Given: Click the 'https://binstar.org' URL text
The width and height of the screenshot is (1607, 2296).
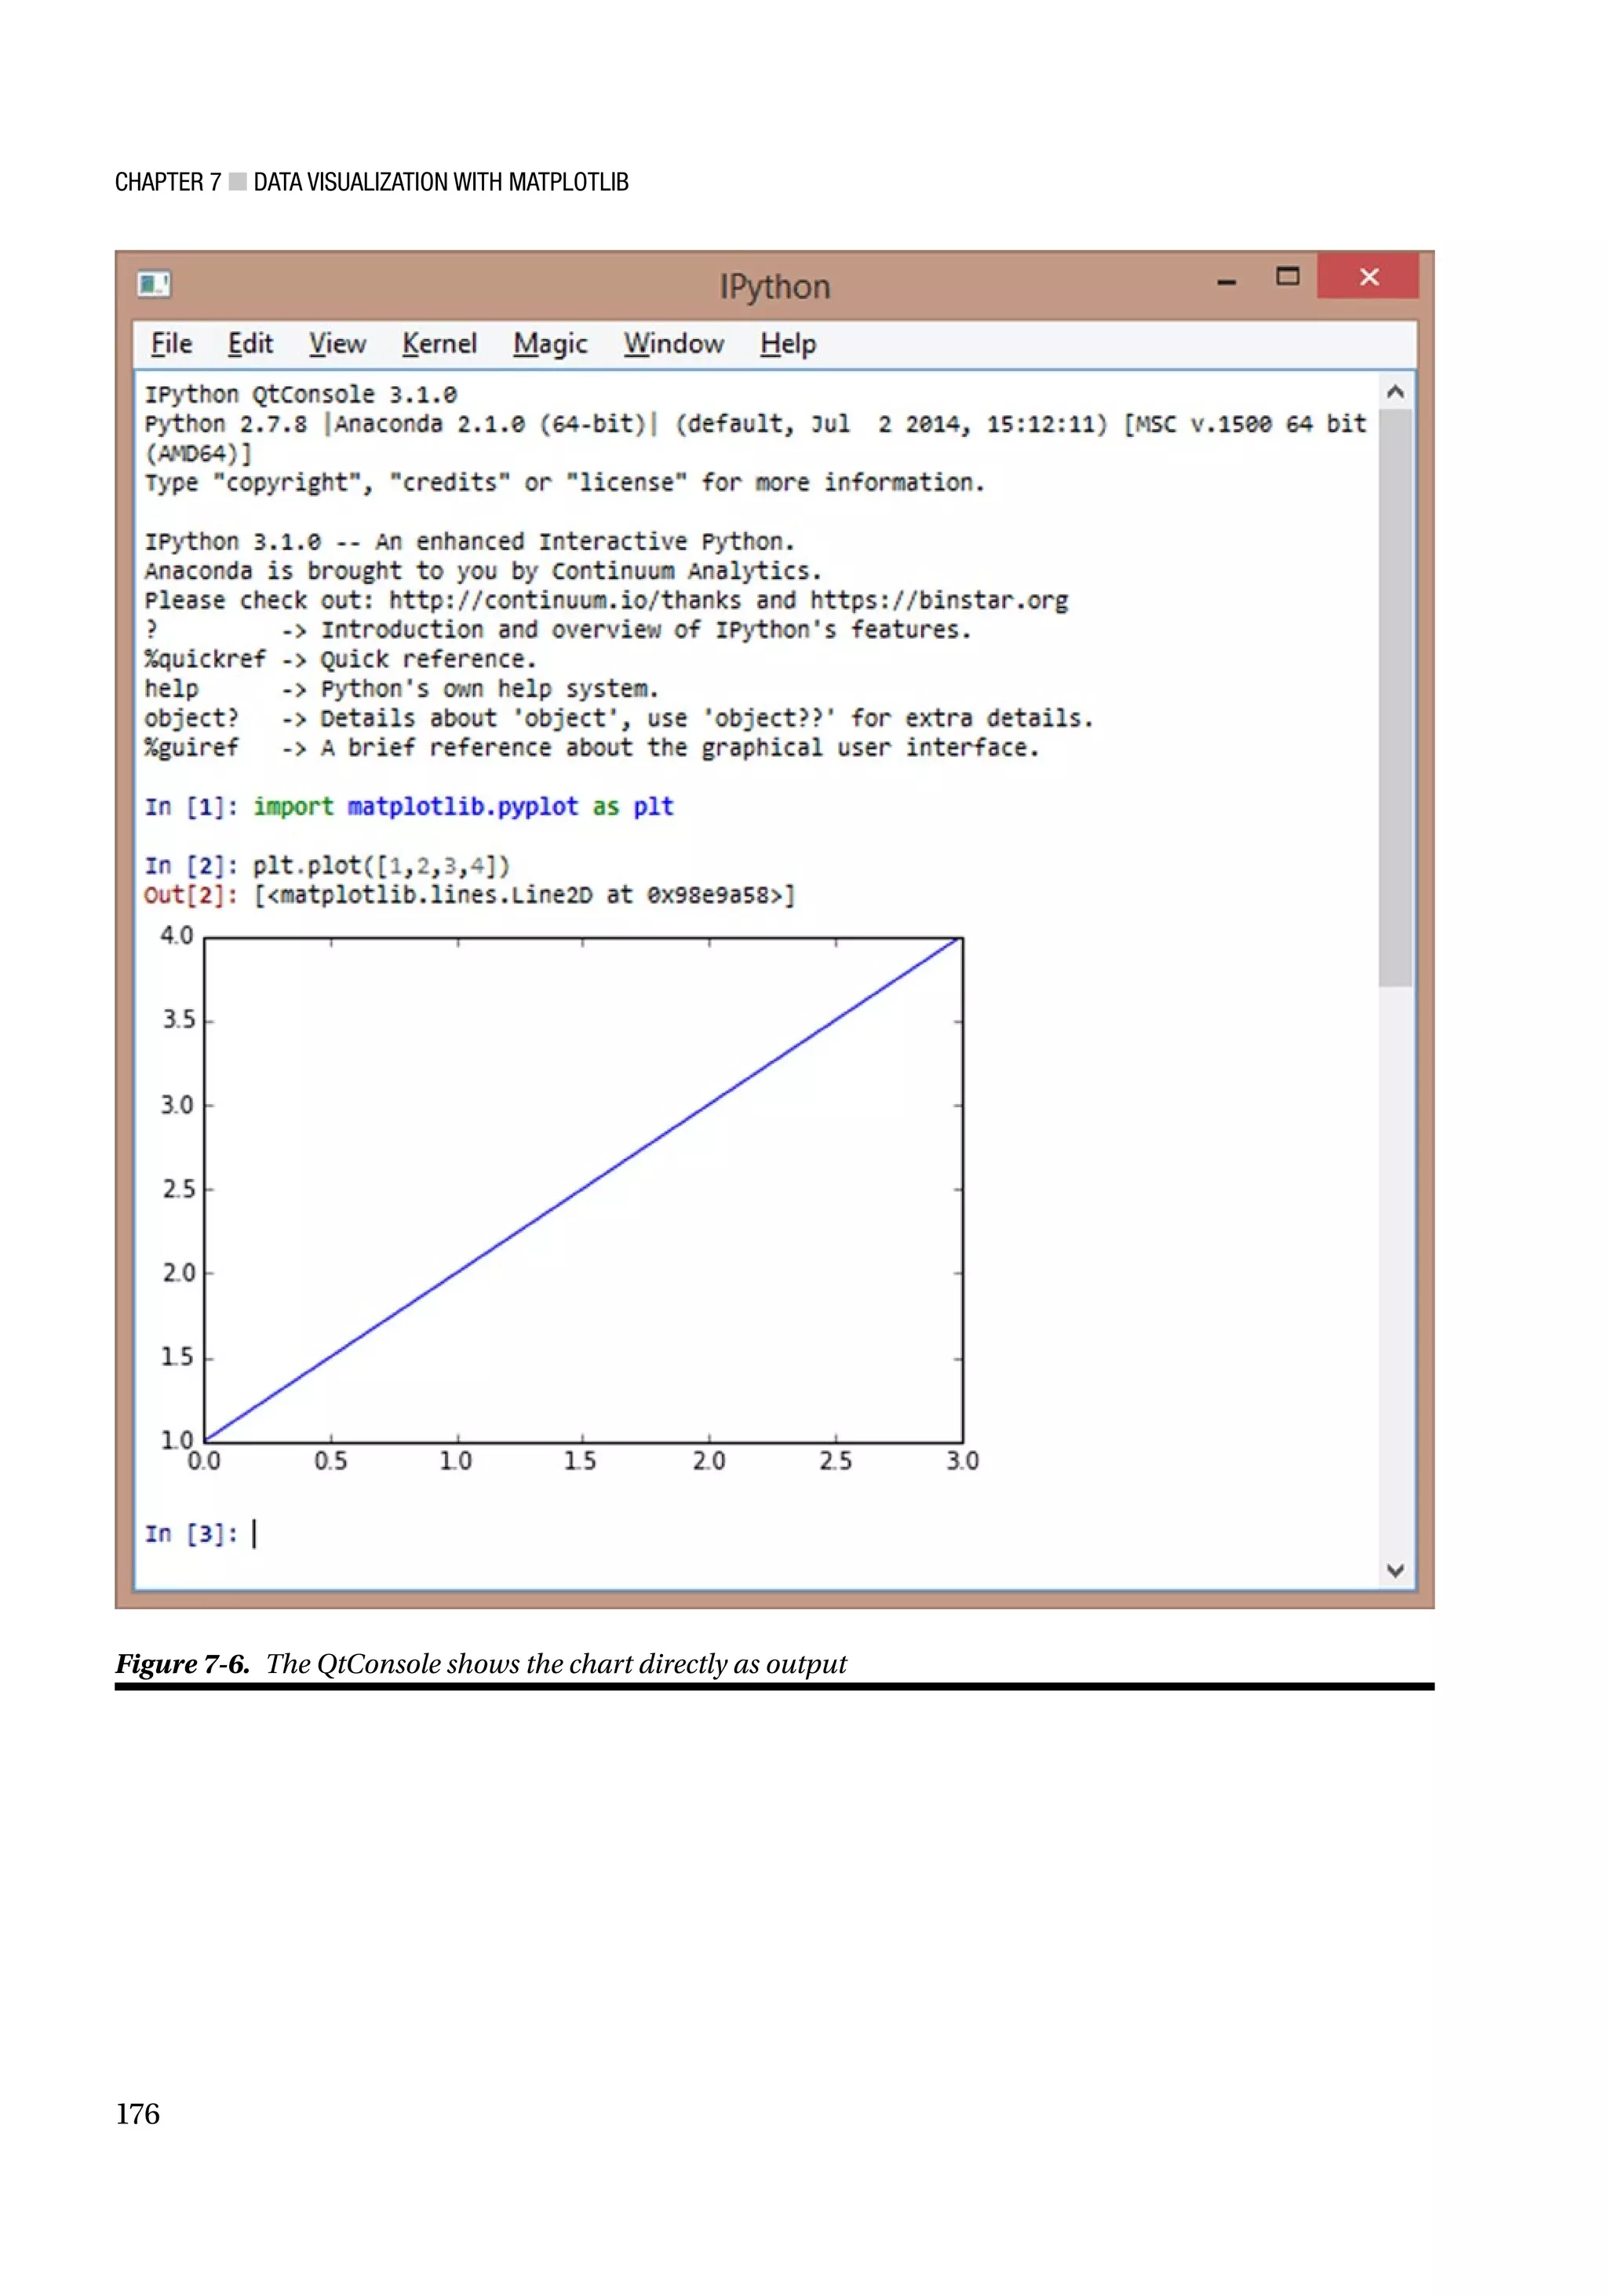Looking at the screenshot, I should coord(939,600).
